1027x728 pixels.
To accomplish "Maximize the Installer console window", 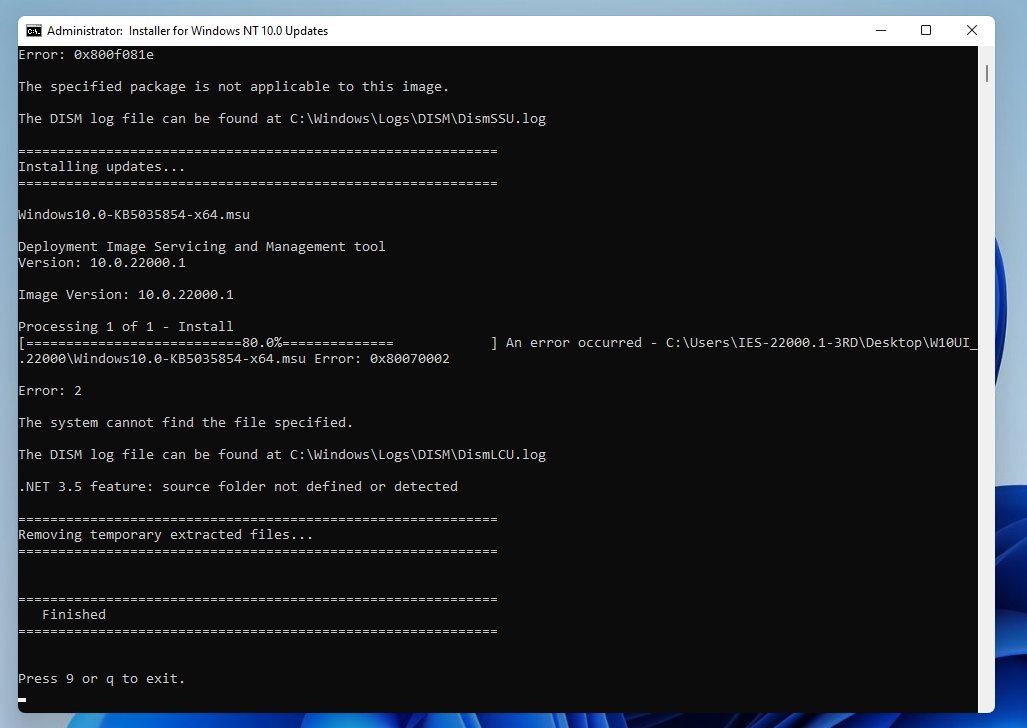I will pos(926,31).
